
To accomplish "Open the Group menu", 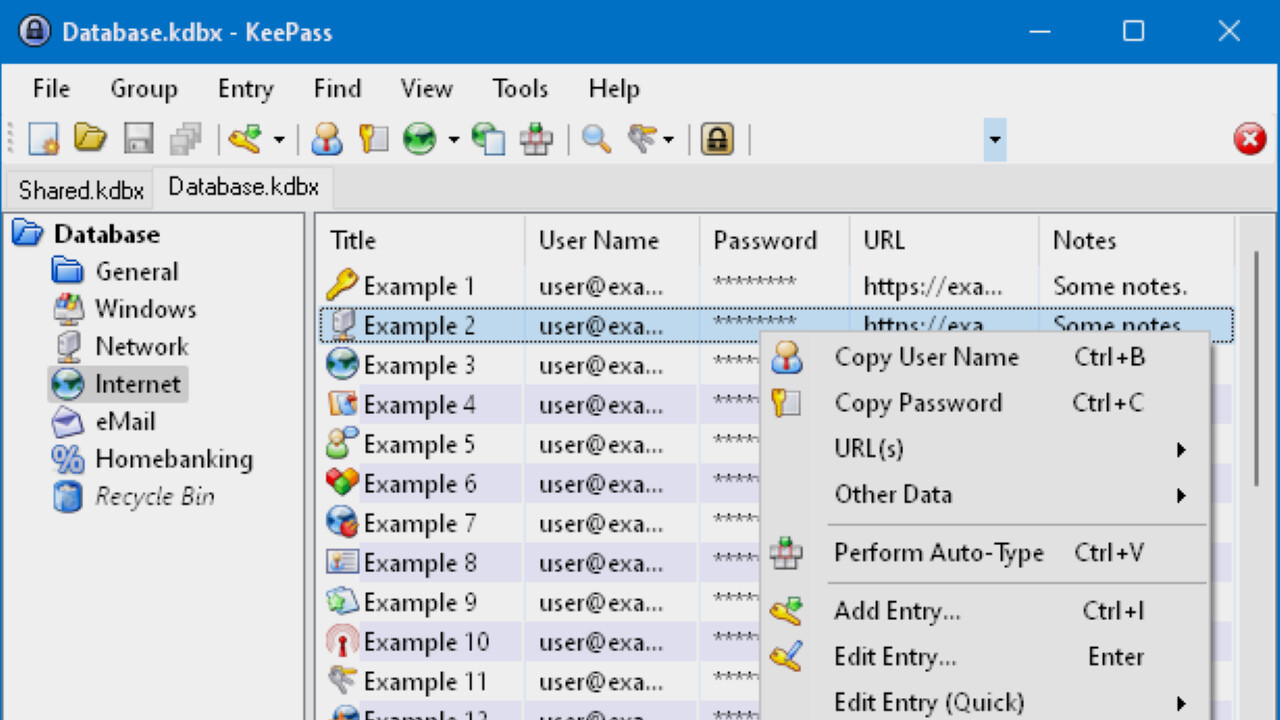I will (144, 89).
